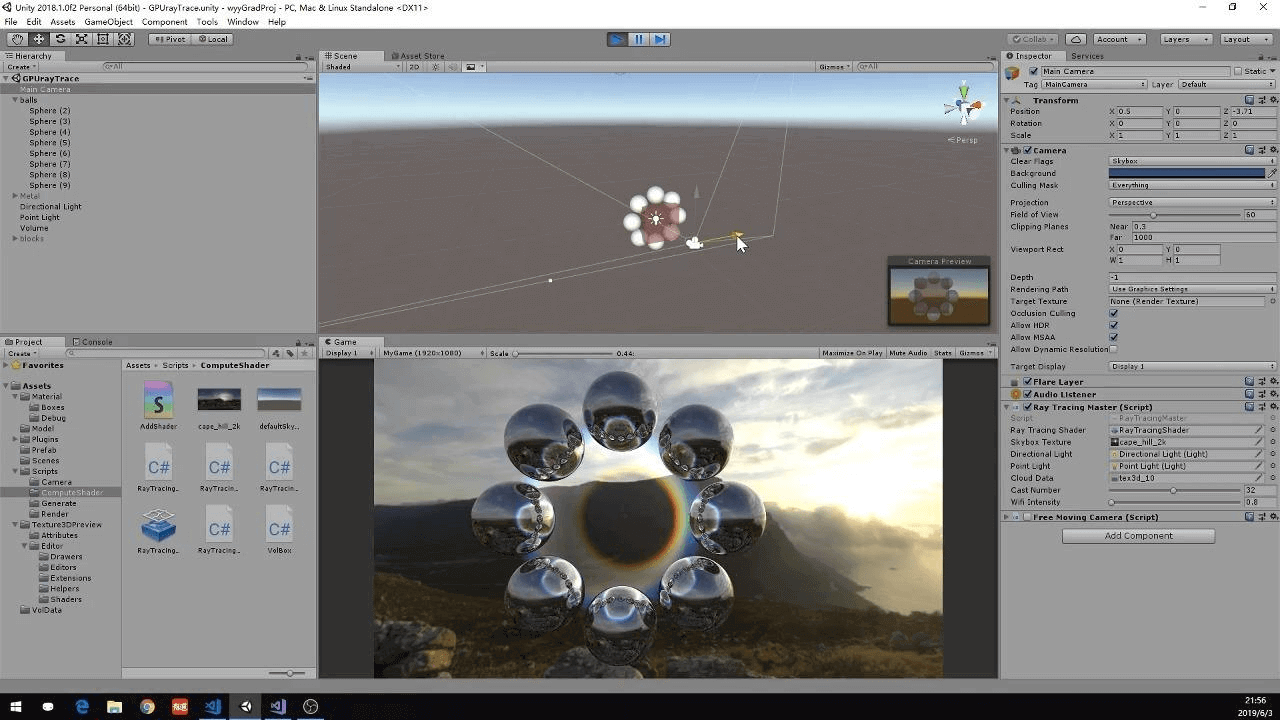Viewport: 1280px width, 720px height.
Task: Select the Rotate tool in toolbar
Action: tap(60, 39)
